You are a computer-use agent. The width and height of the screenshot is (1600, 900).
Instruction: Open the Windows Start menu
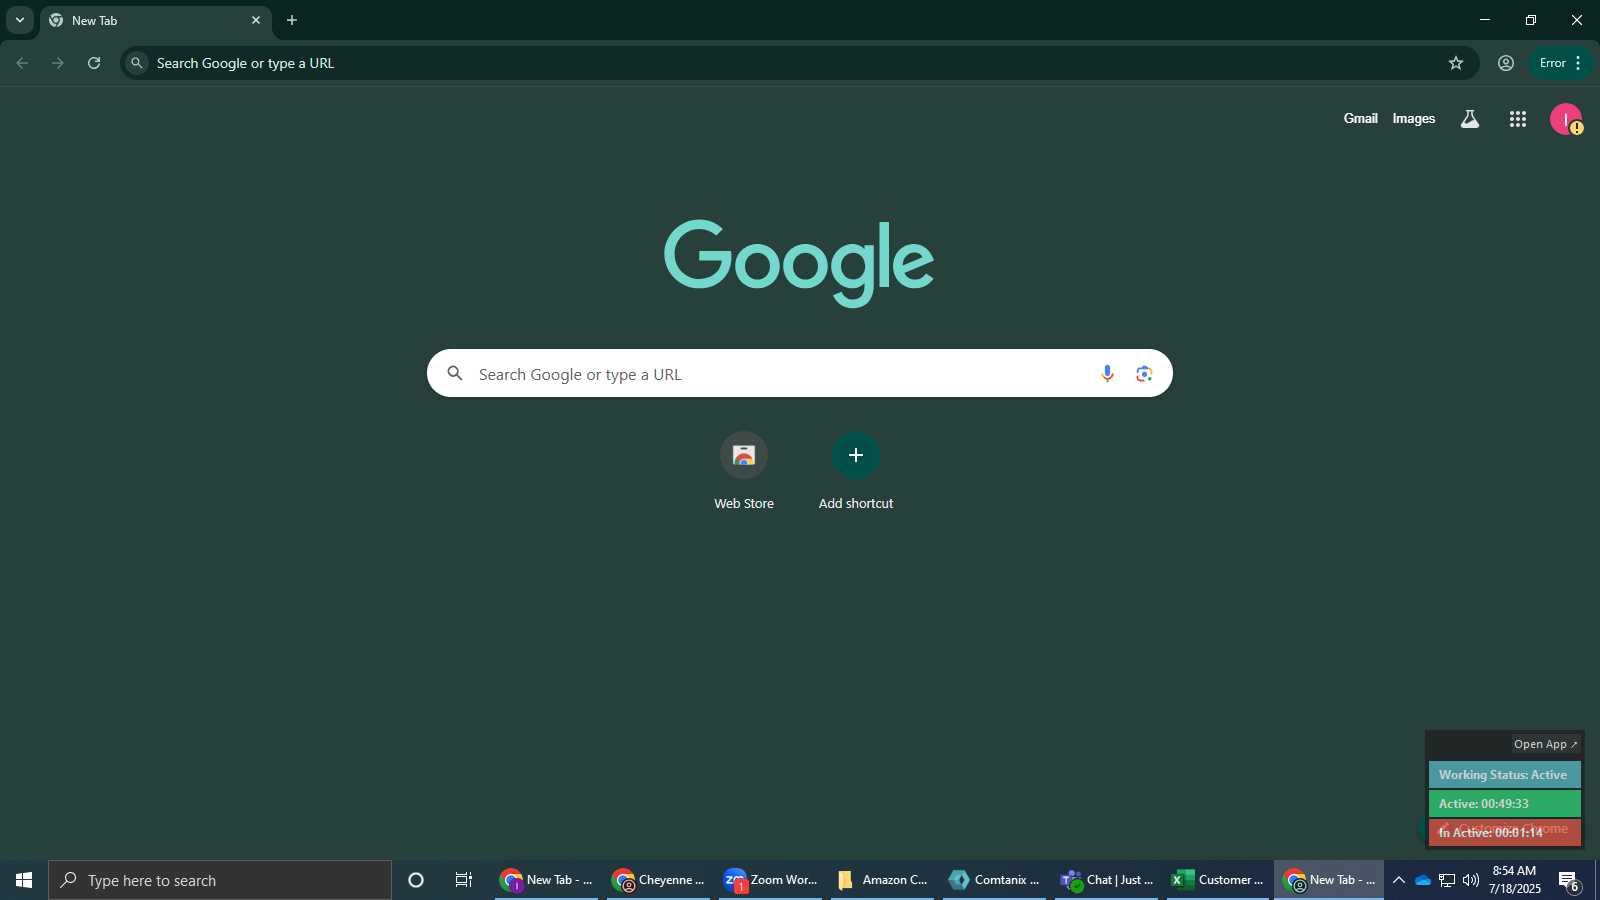click(x=24, y=880)
